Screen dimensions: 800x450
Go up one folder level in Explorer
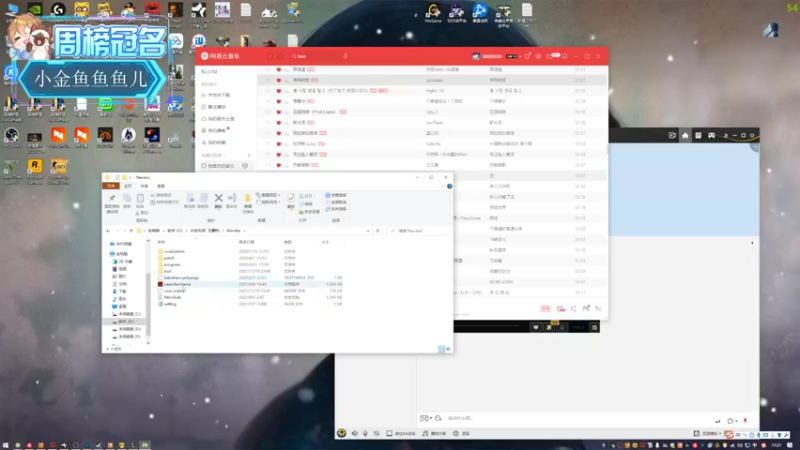pos(131,231)
